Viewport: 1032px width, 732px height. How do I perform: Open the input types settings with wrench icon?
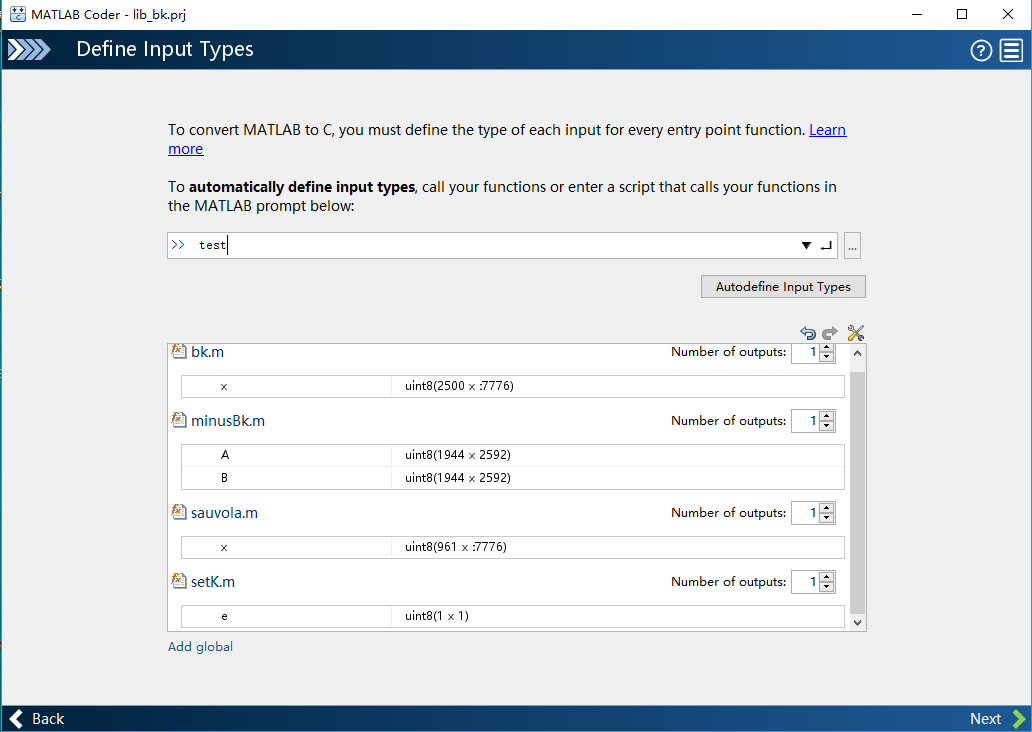[x=855, y=333]
